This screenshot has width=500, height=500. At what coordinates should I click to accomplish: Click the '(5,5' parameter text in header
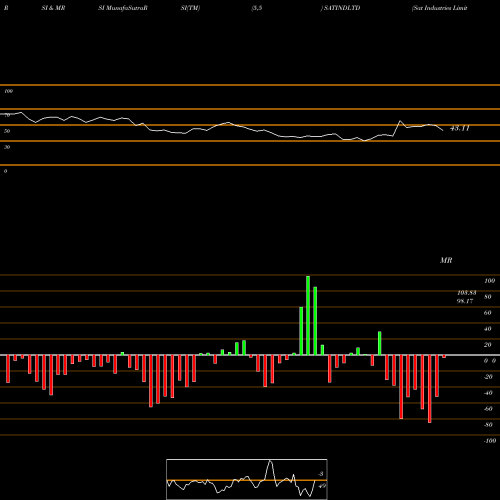pyautogui.click(x=257, y=8)
